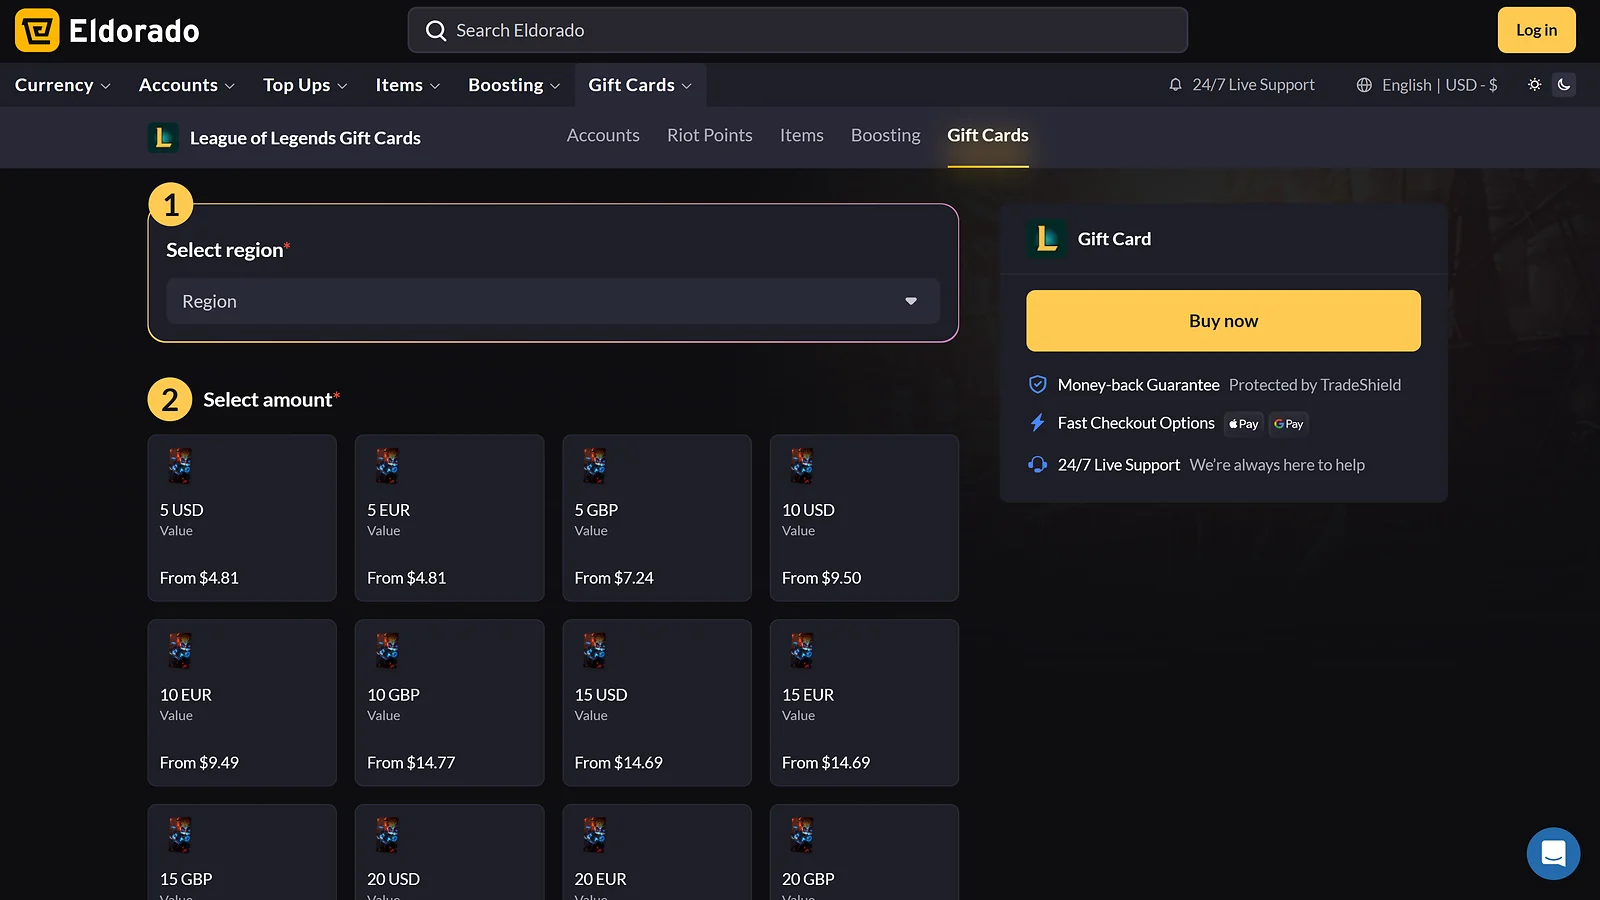Switch to the Riot Points tab
Screen dimensions: 1600x900
coord(710,135)
